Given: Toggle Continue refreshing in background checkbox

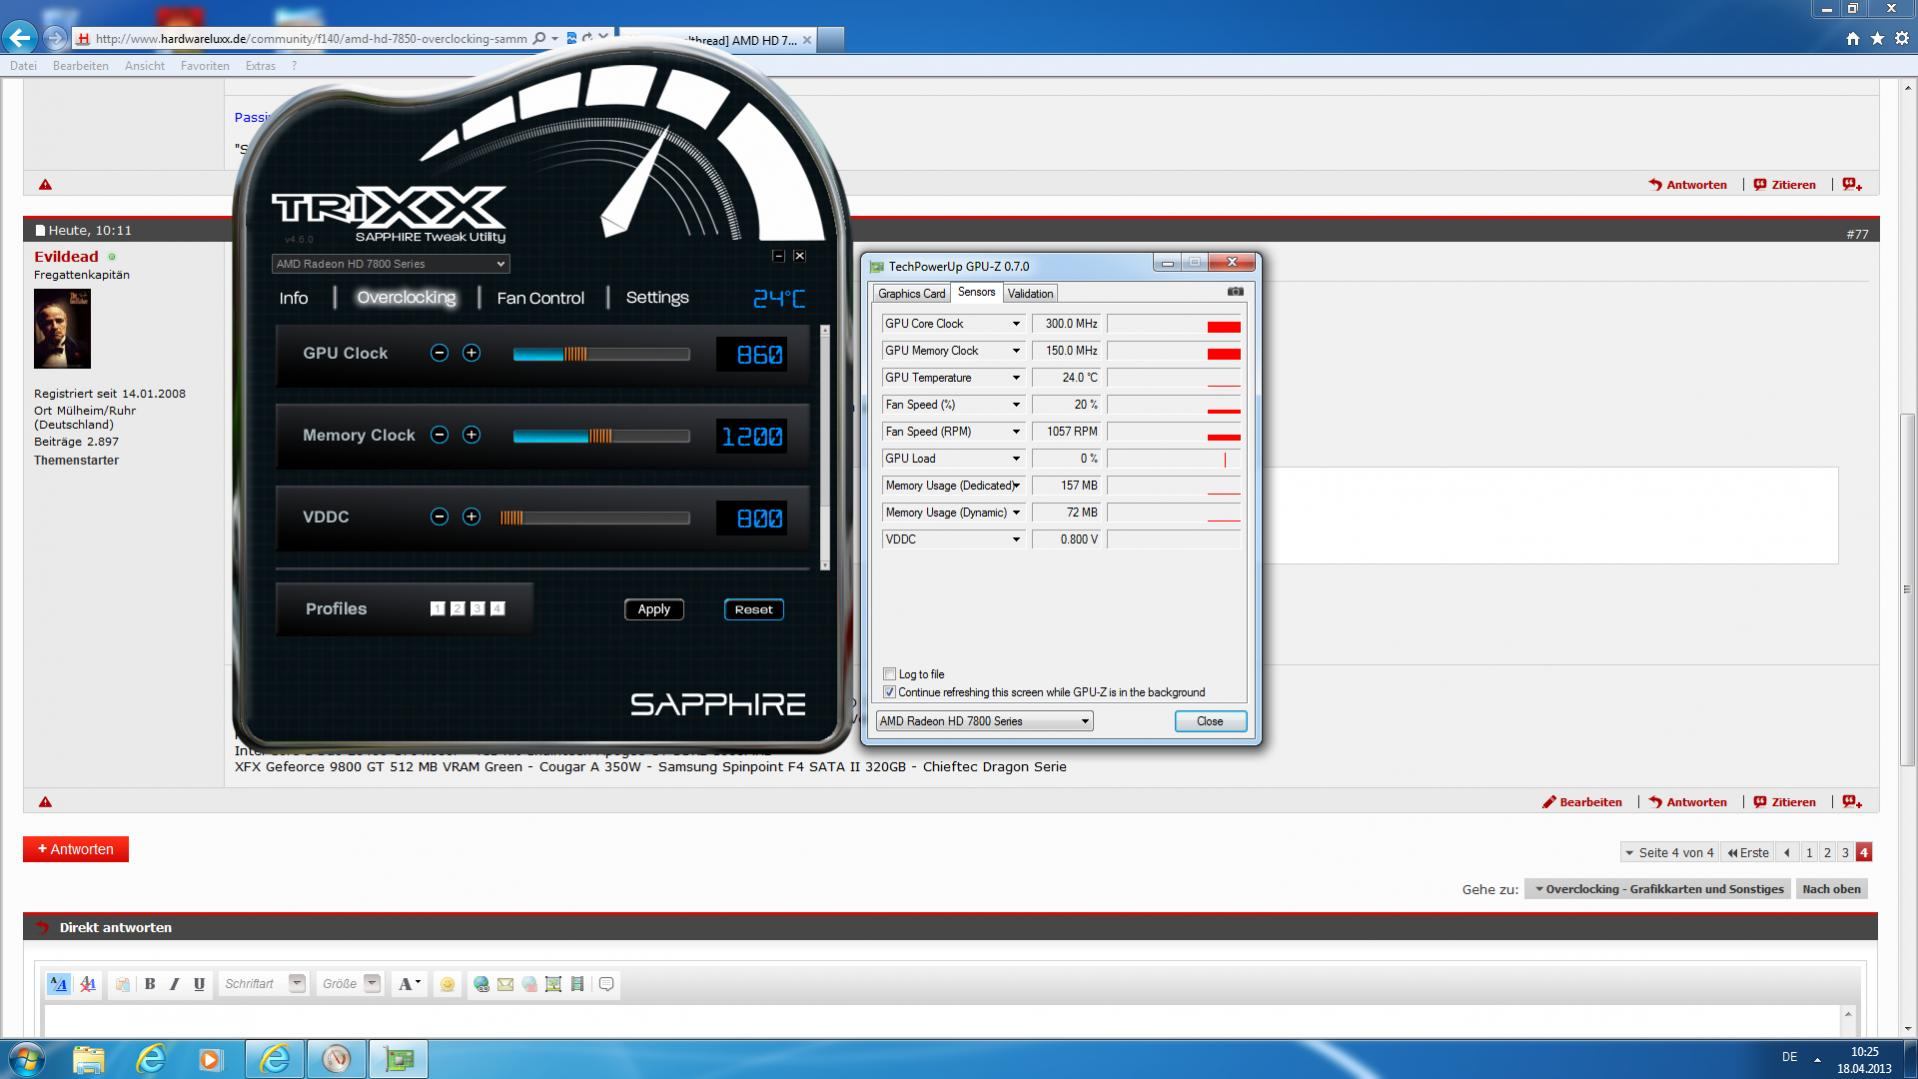Looking at the screenshot, I should tap(889, 692).
